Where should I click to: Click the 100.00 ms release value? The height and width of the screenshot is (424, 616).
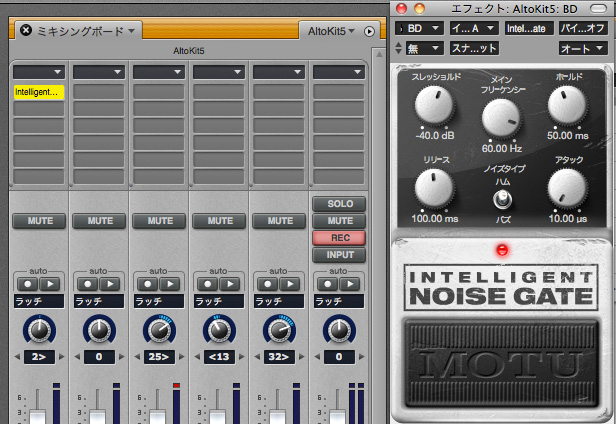pyautogui.click(x=435, y=219)
